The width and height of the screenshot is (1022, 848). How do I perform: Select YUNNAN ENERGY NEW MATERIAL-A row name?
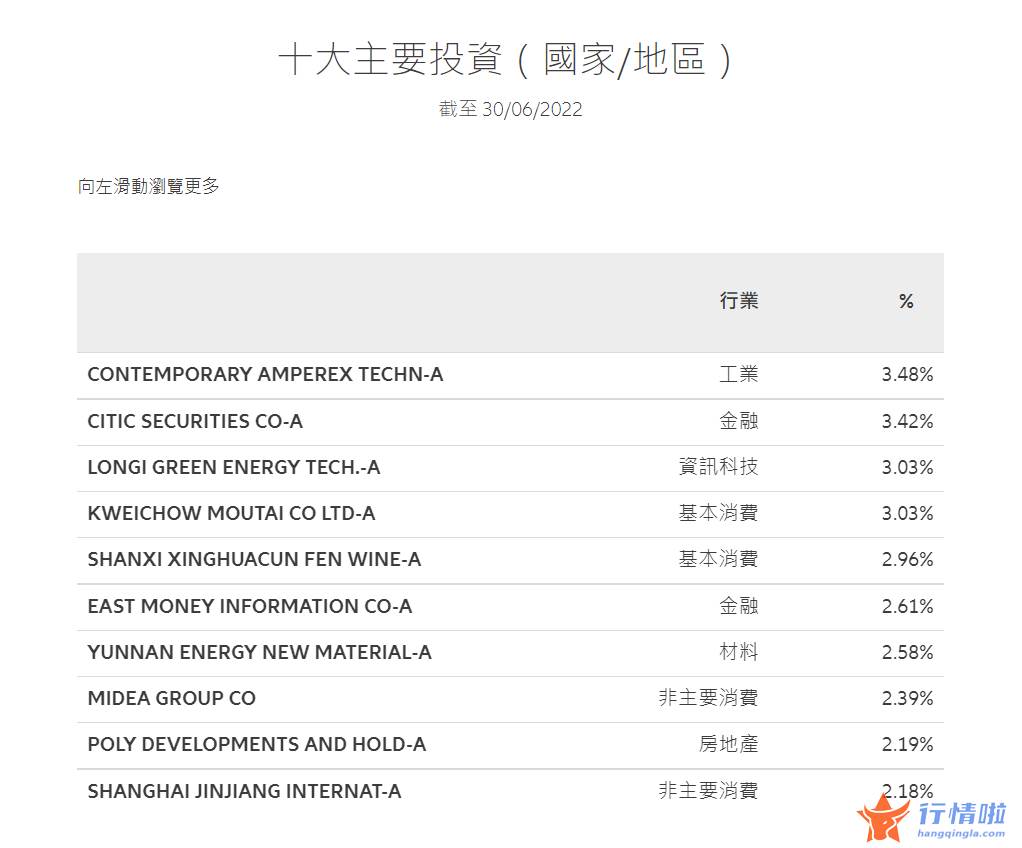click(259, 652)
